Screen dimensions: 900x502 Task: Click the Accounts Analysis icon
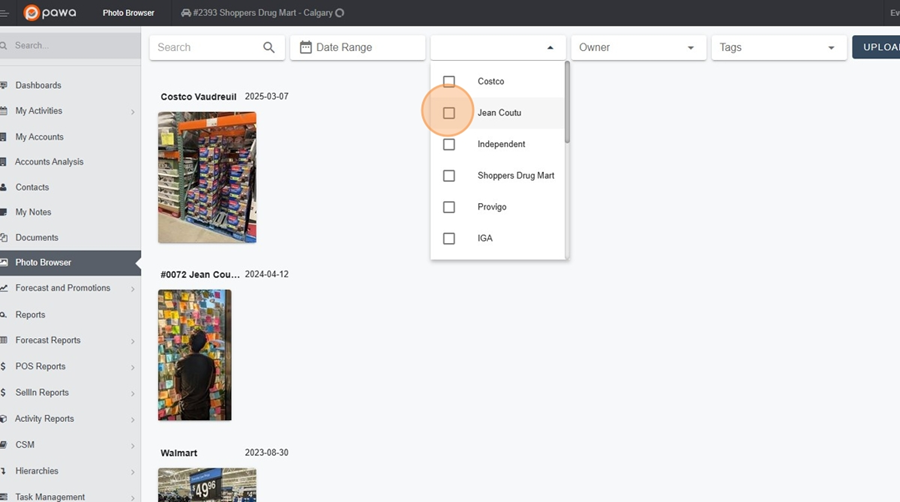click(3, 162)
